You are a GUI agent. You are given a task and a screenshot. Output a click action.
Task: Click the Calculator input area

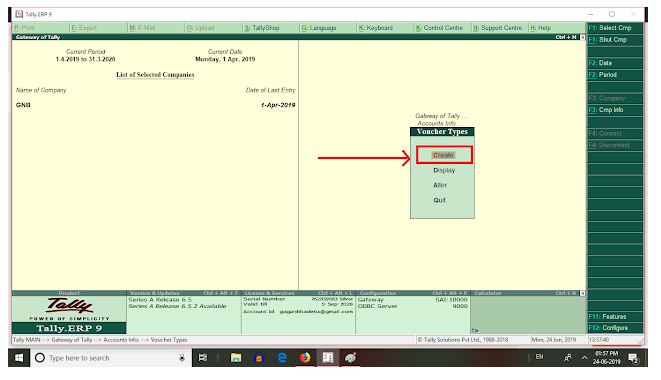pyautogui.click(x=528, y=315)
